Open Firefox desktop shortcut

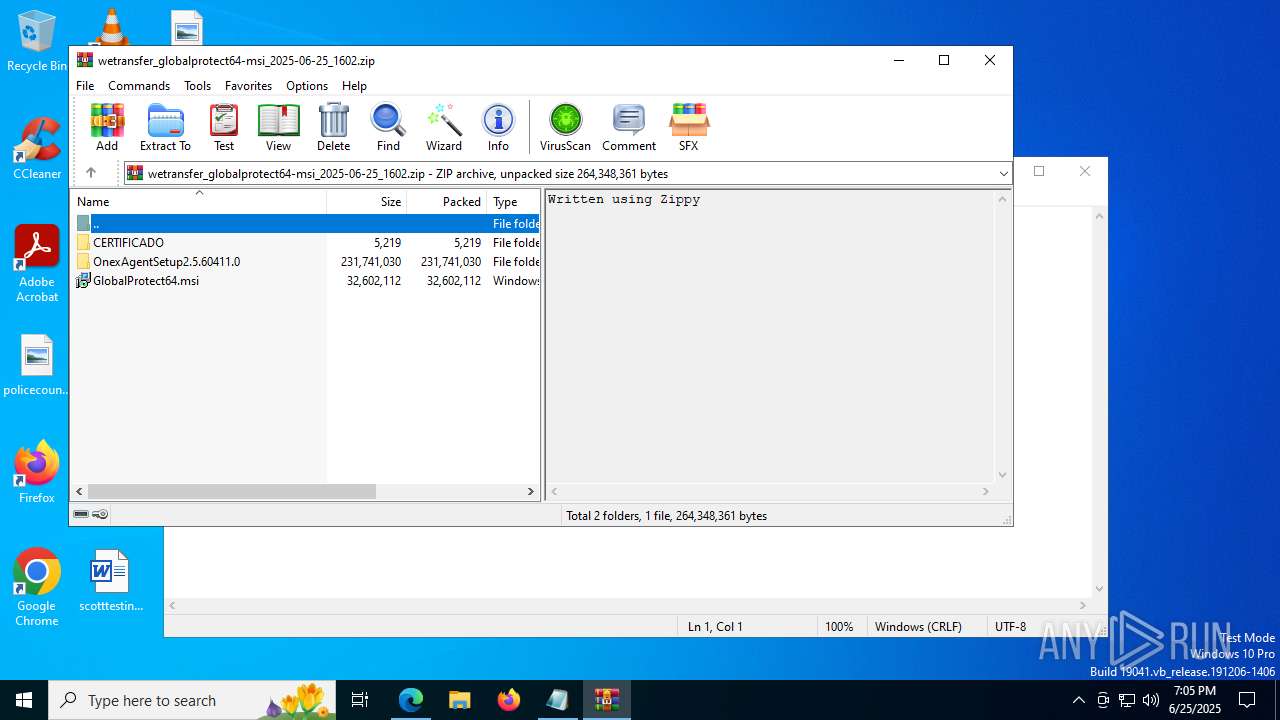click(x=37, y=472)
